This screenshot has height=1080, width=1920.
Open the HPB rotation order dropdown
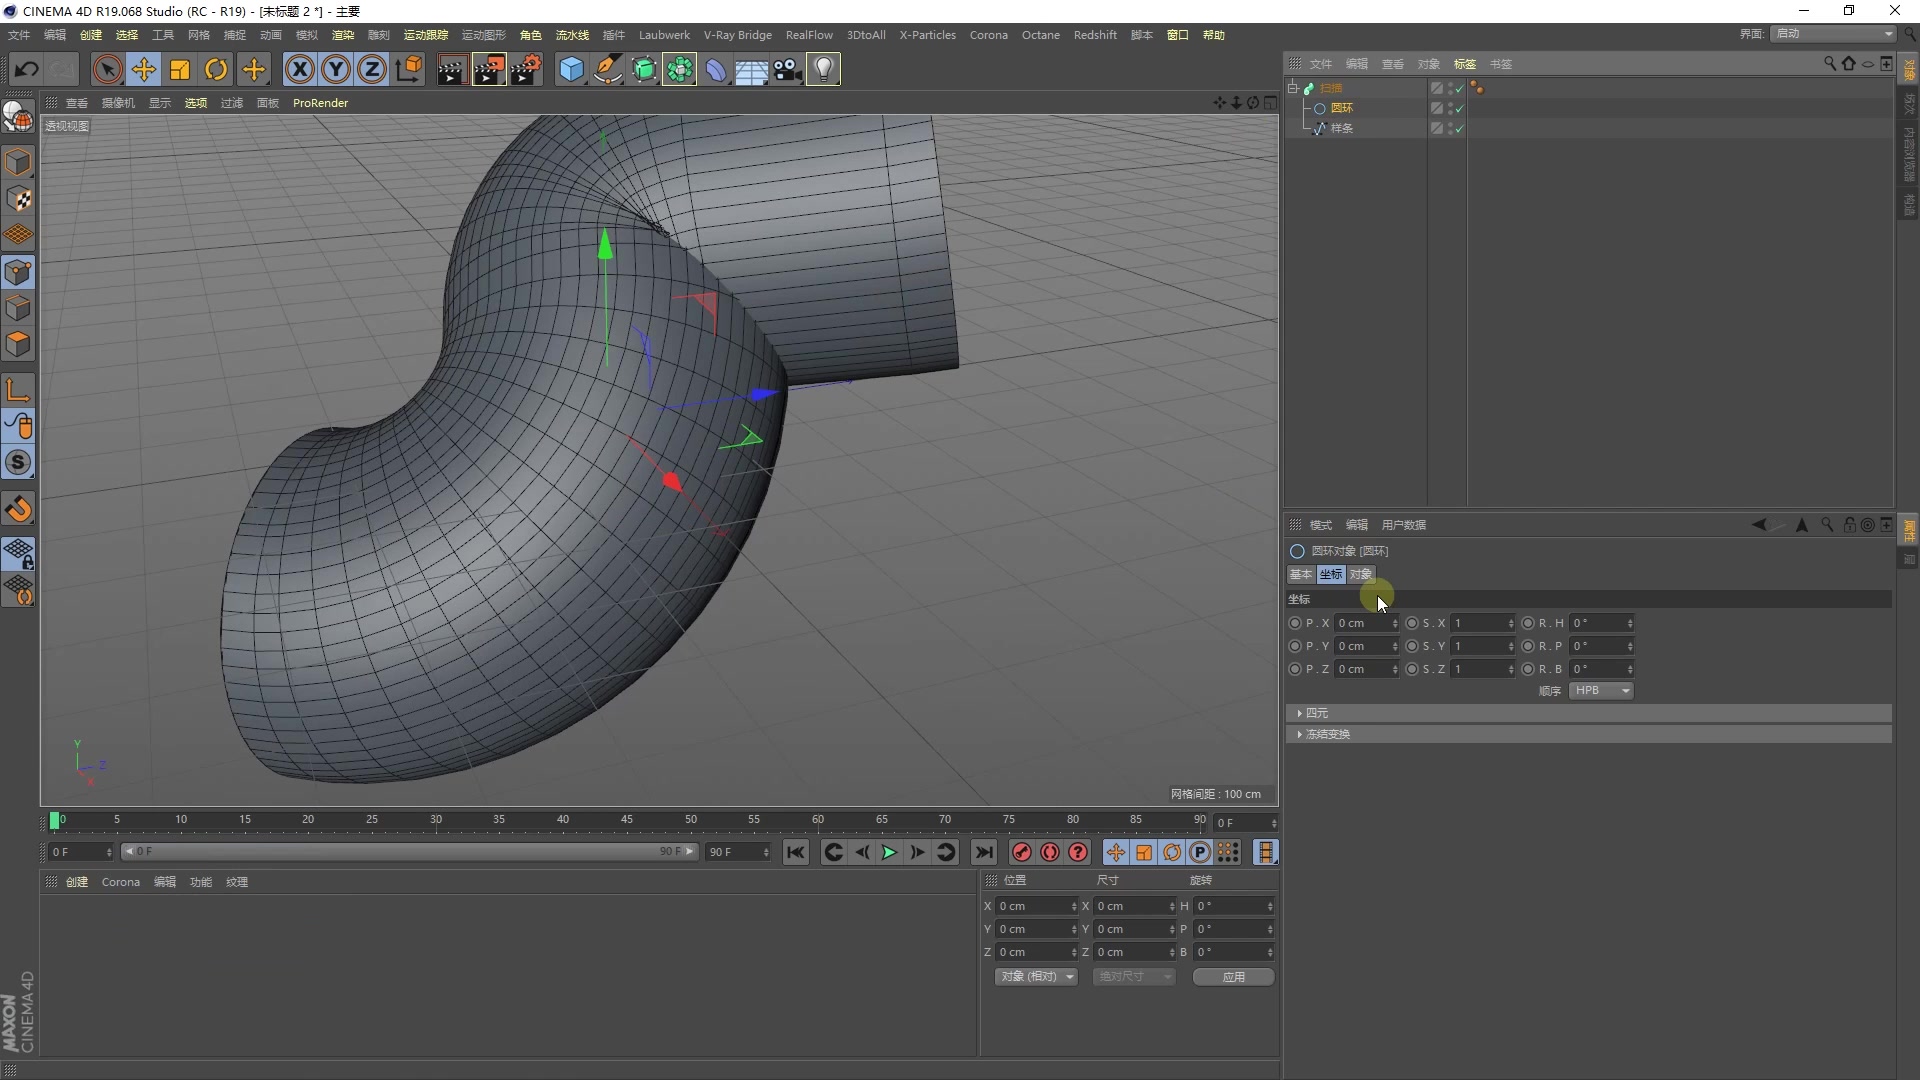1600,690
